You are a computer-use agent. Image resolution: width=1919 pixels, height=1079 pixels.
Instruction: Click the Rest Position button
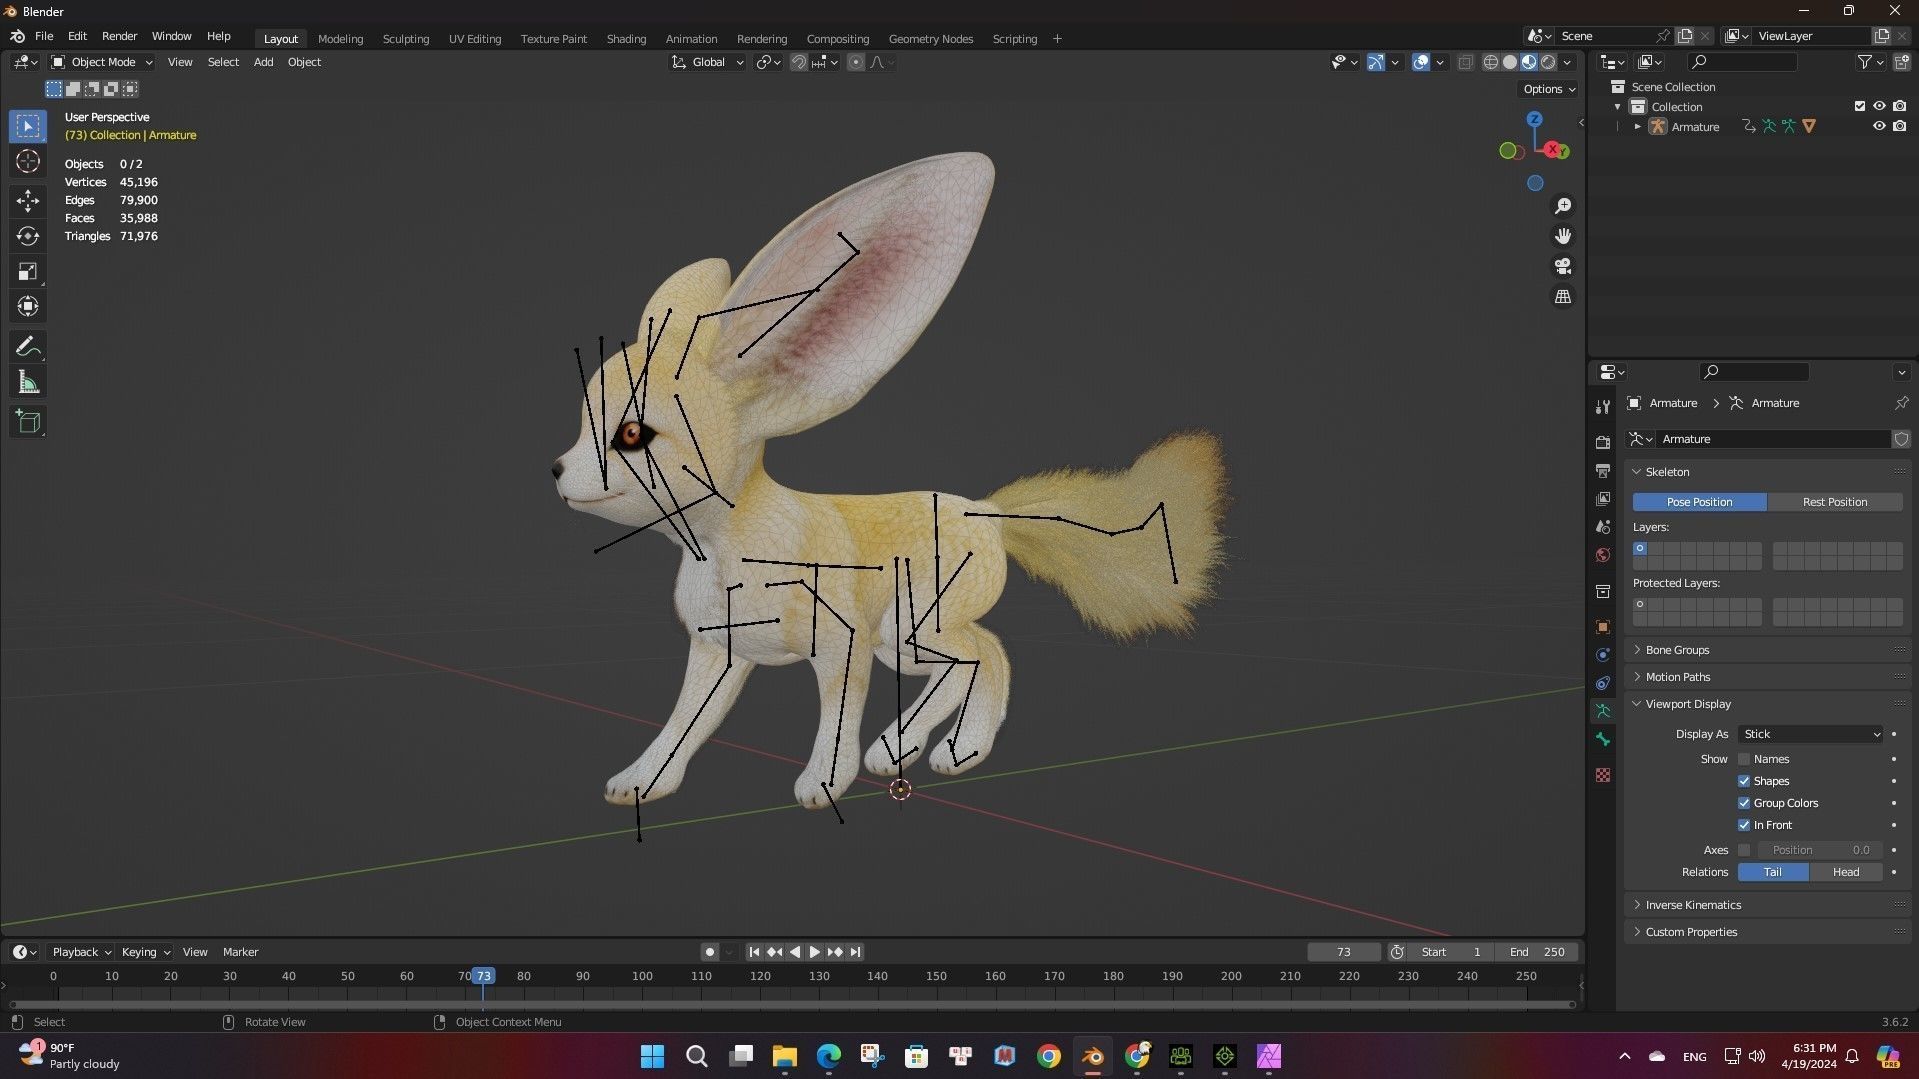pos(1835,502)
